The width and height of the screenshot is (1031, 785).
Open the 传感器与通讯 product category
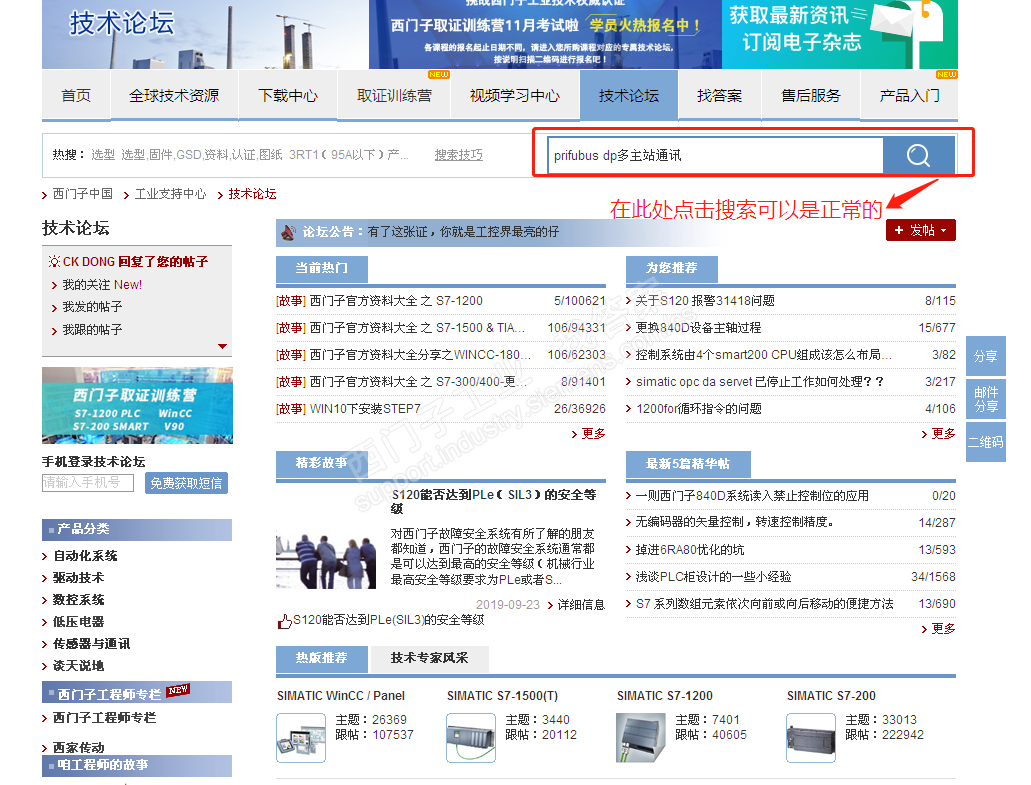(91, 644)
